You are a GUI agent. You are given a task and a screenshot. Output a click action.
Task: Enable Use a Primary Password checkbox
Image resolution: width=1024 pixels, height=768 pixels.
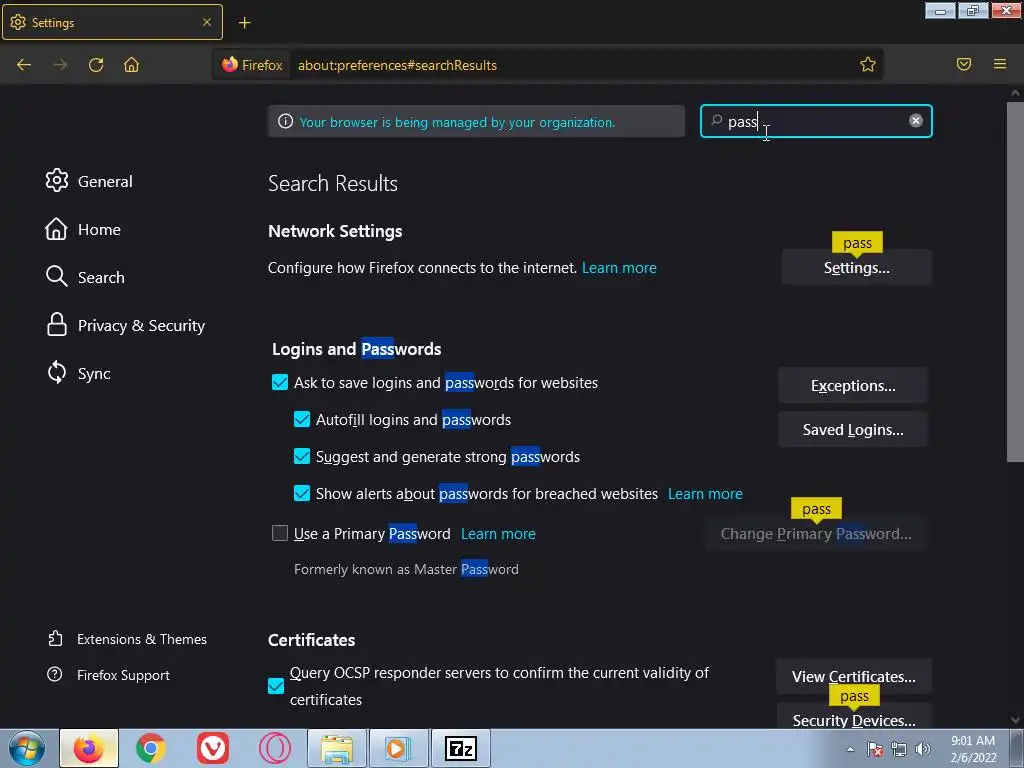pos(280,533)
